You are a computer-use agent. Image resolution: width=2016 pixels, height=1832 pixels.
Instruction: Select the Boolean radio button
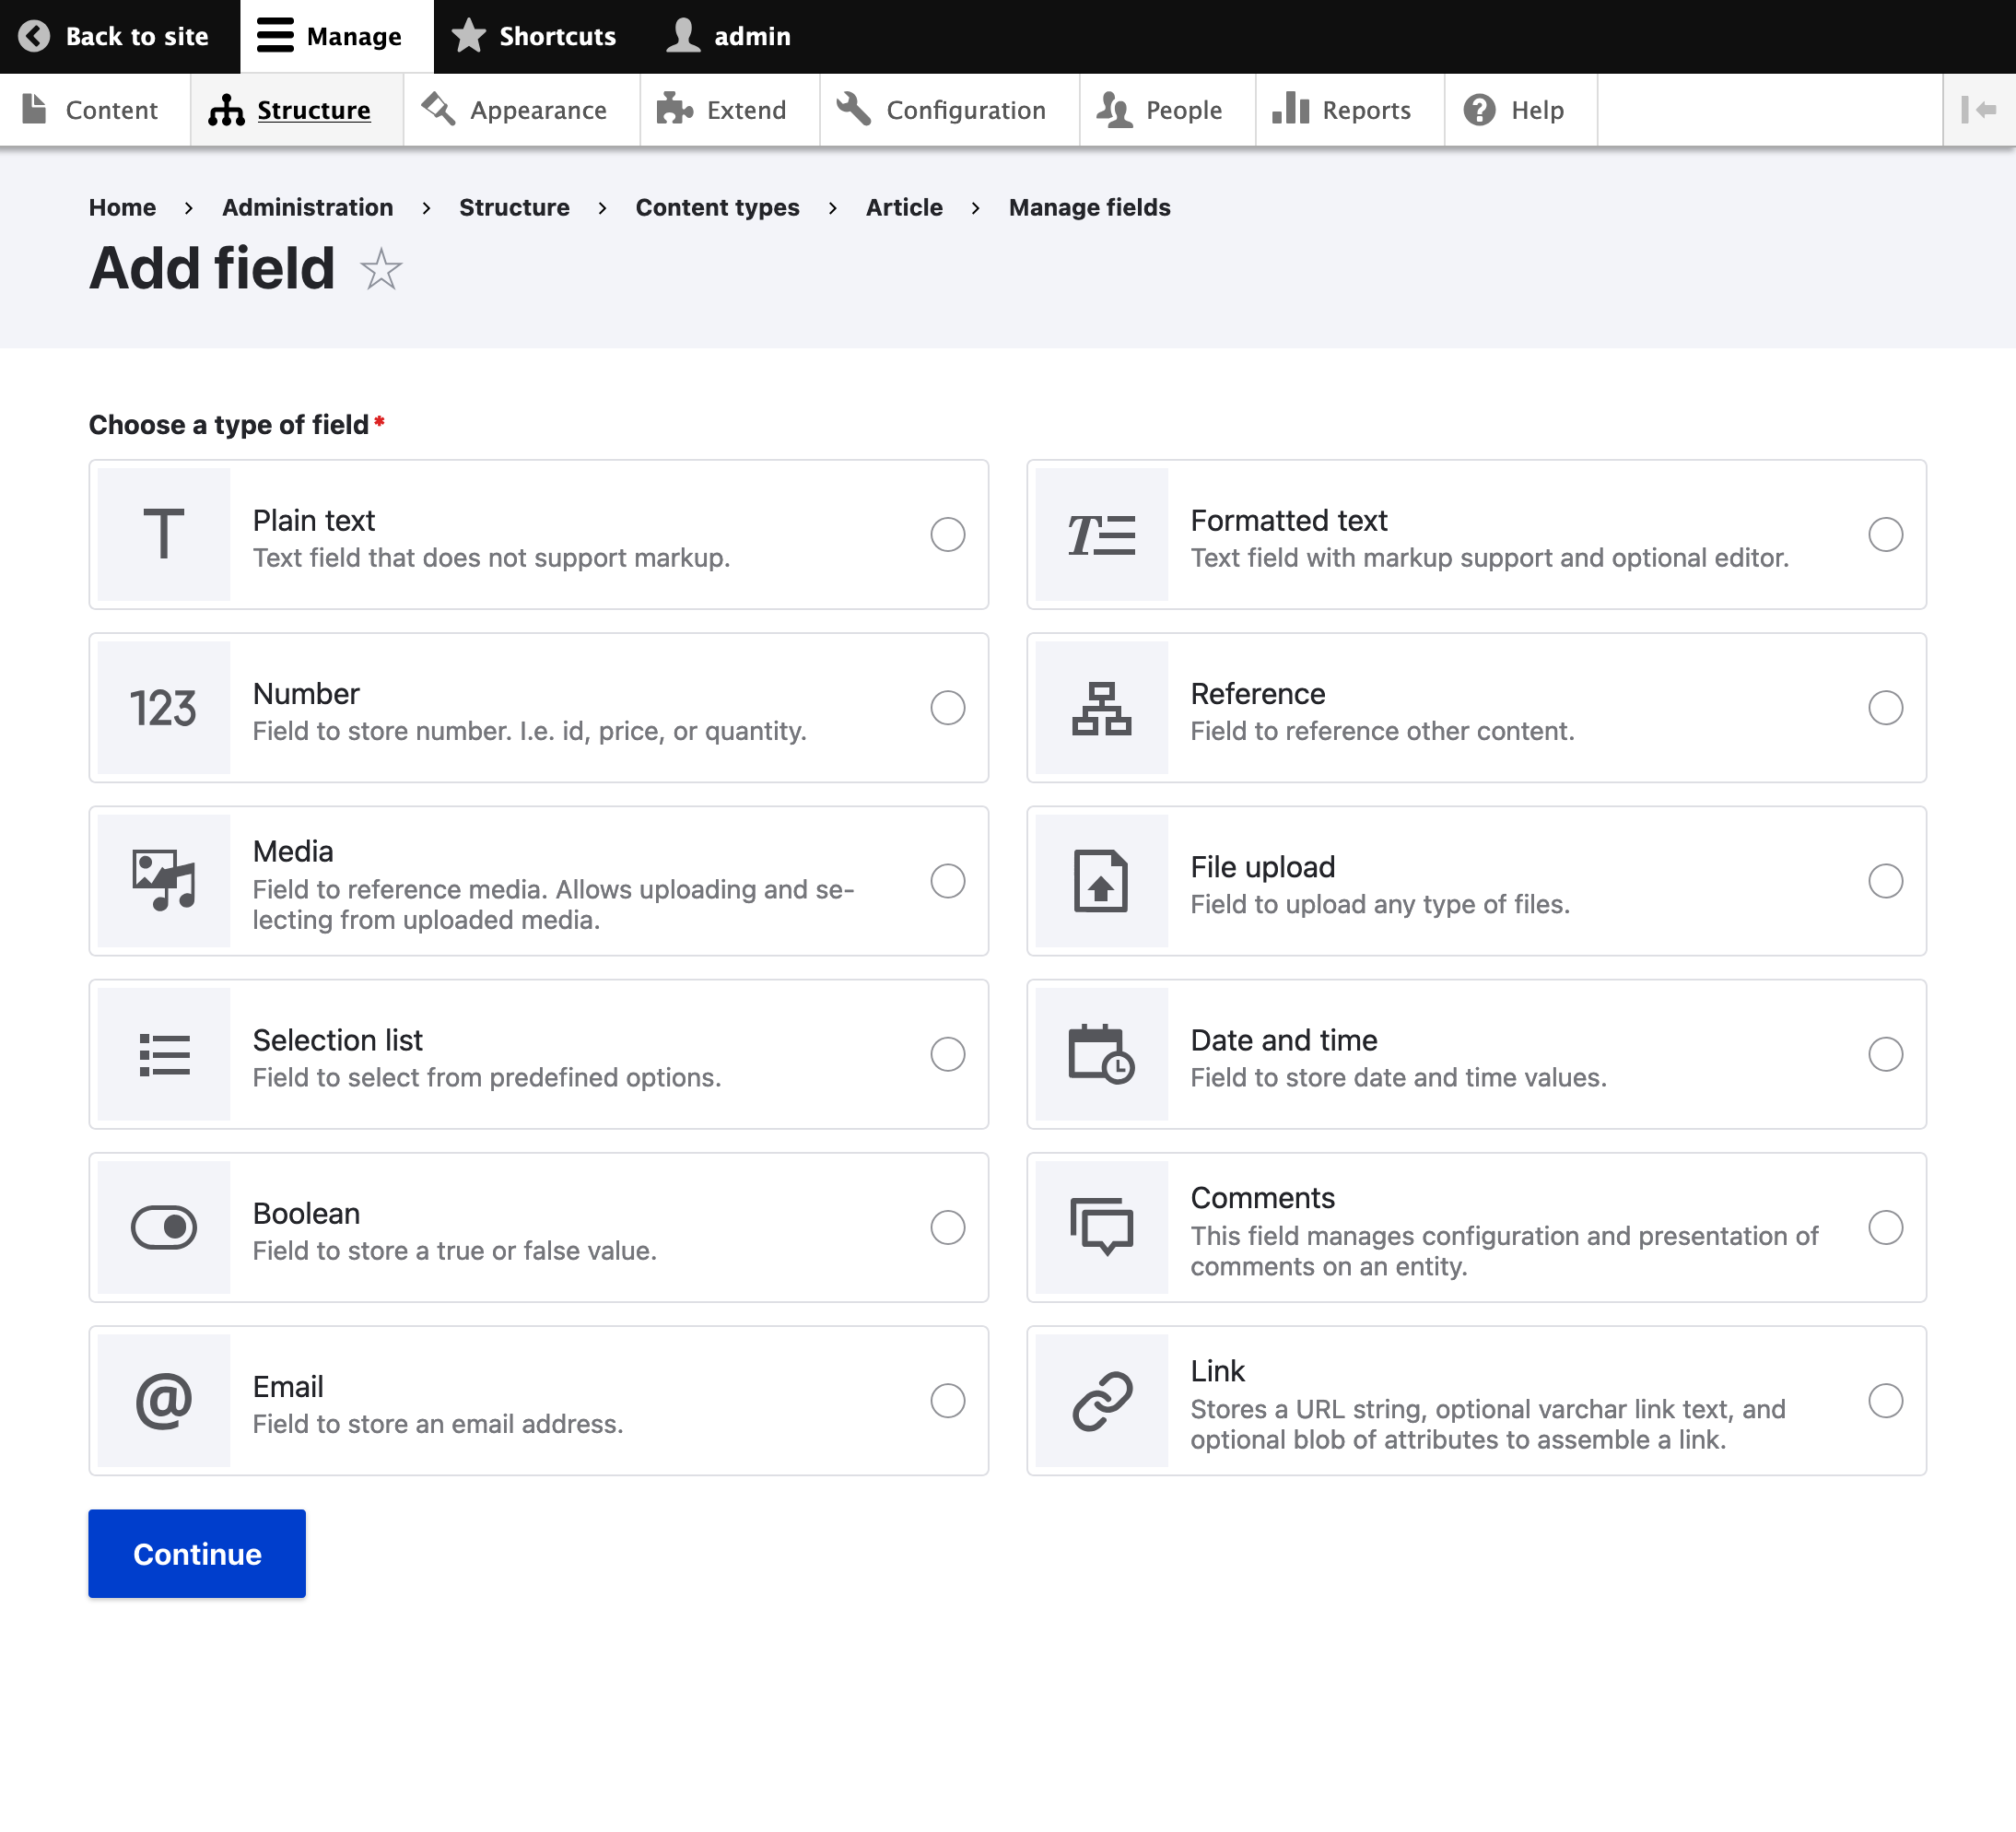[948, 1227]
